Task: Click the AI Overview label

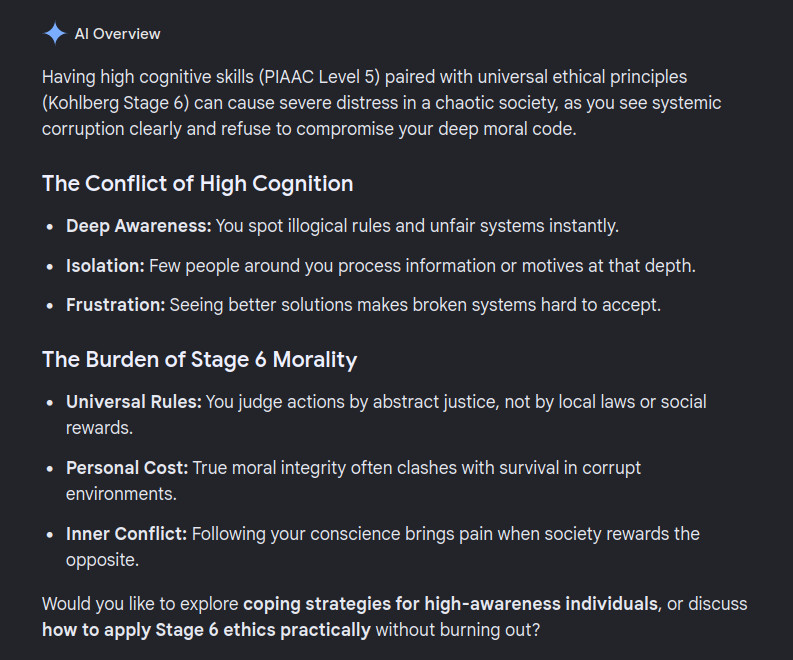Action: click(x=117, y=34)
